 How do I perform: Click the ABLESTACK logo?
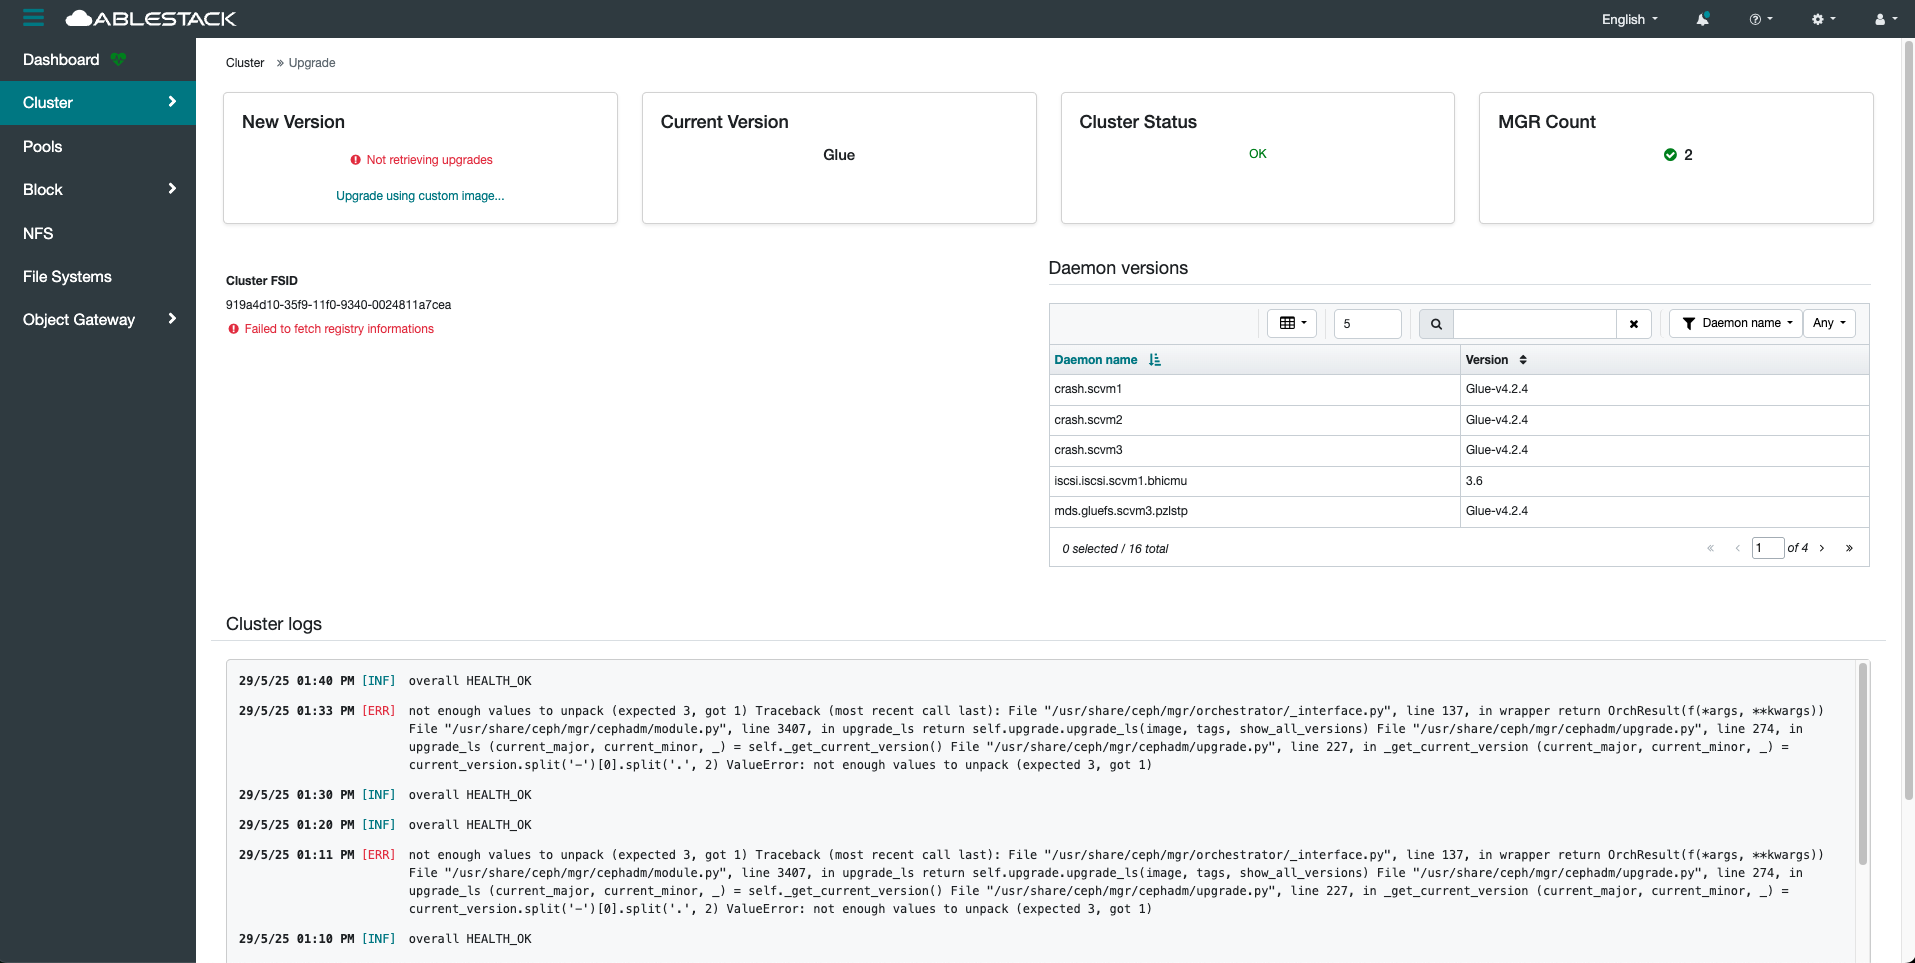[x=151, y=19]
